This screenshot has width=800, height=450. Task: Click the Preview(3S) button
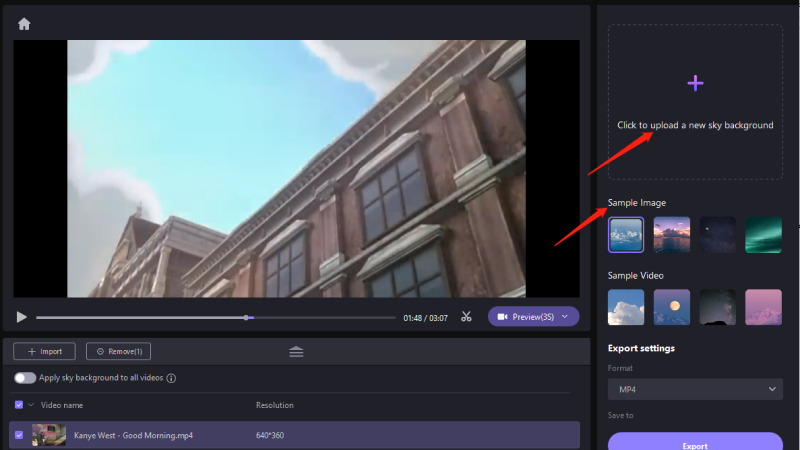tap(525, 317)
